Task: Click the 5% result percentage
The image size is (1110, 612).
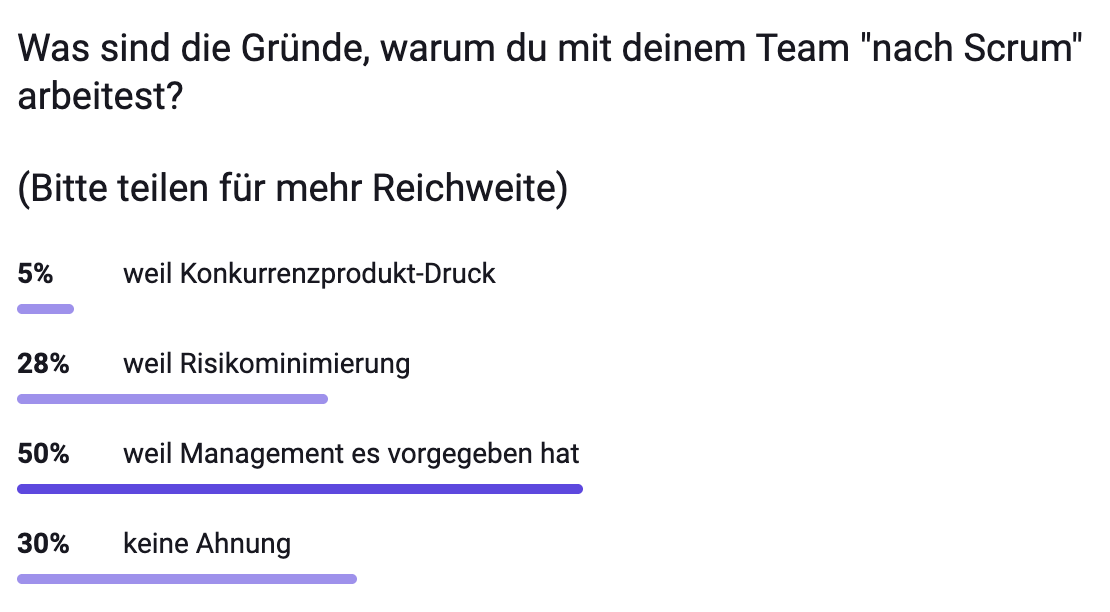Action: [x=35, y=274]
